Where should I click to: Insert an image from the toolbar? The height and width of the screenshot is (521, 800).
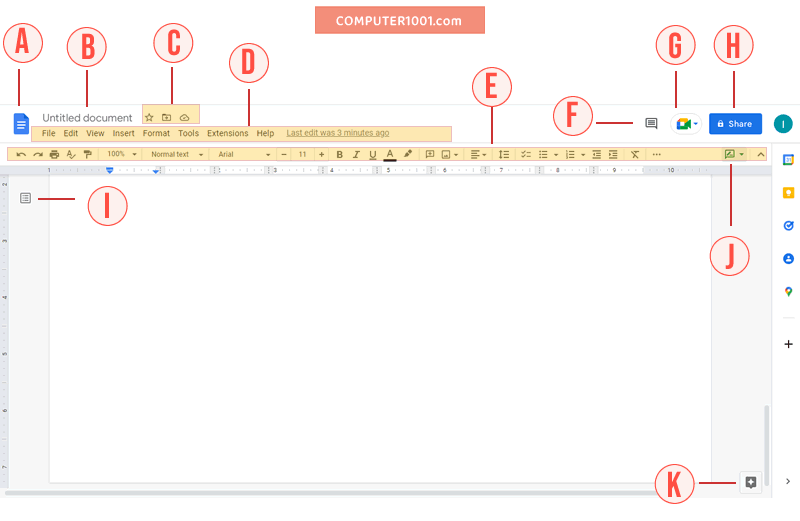click(446, 154)
